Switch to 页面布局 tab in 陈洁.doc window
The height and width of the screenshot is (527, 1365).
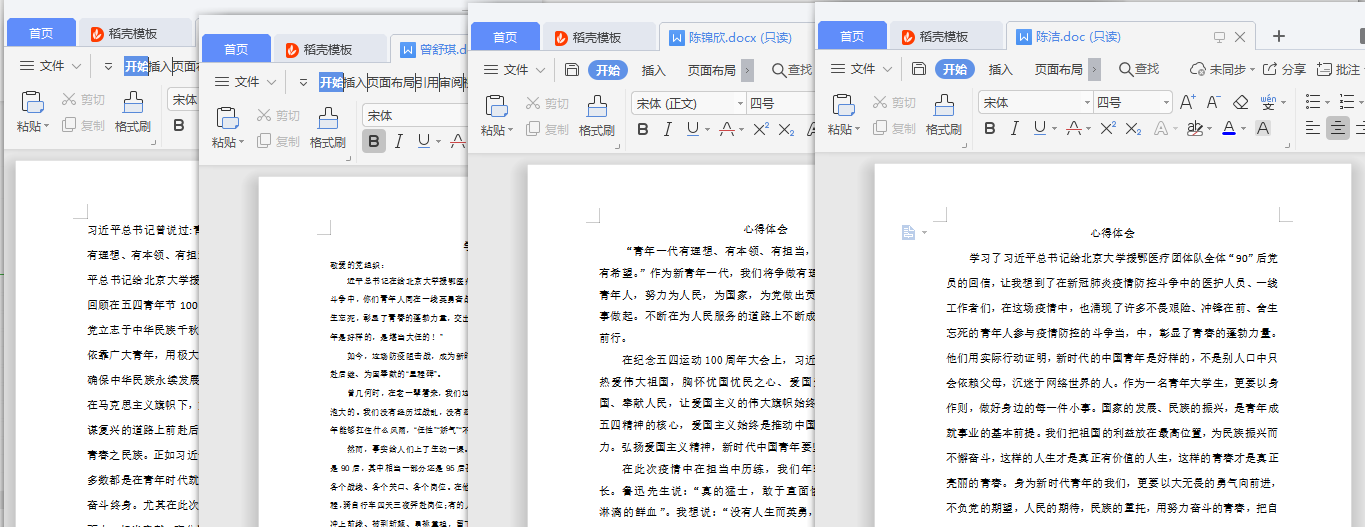[1058, 69]
